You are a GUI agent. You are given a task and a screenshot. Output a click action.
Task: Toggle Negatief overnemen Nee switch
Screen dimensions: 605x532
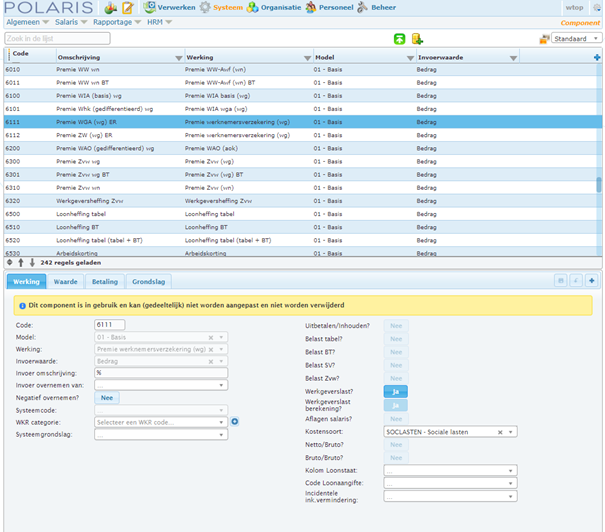107,398
